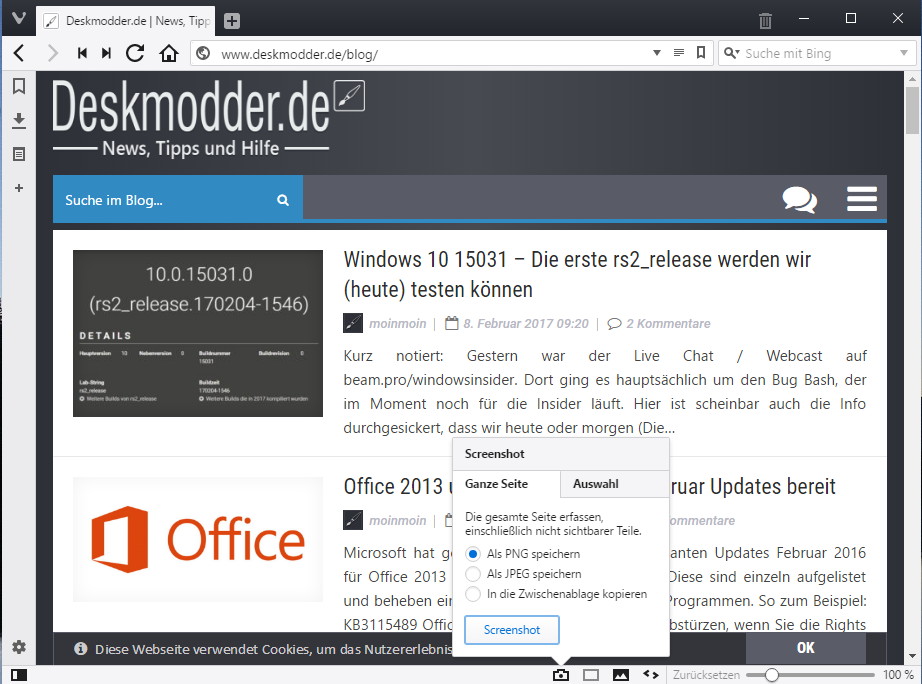Open the Notes side panel
This screenshot has width=922, height=684.
click(x=19, y=154)
